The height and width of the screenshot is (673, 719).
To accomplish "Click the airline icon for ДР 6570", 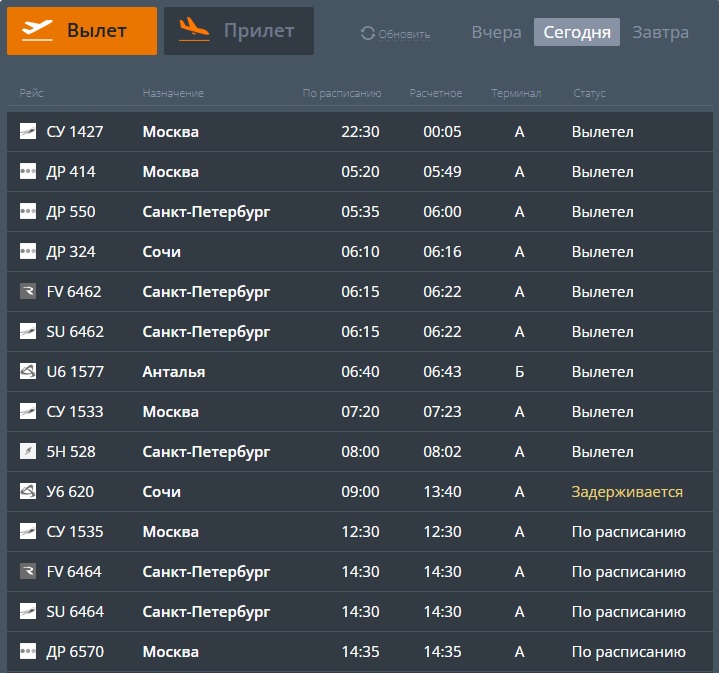I will coord(28,652).
